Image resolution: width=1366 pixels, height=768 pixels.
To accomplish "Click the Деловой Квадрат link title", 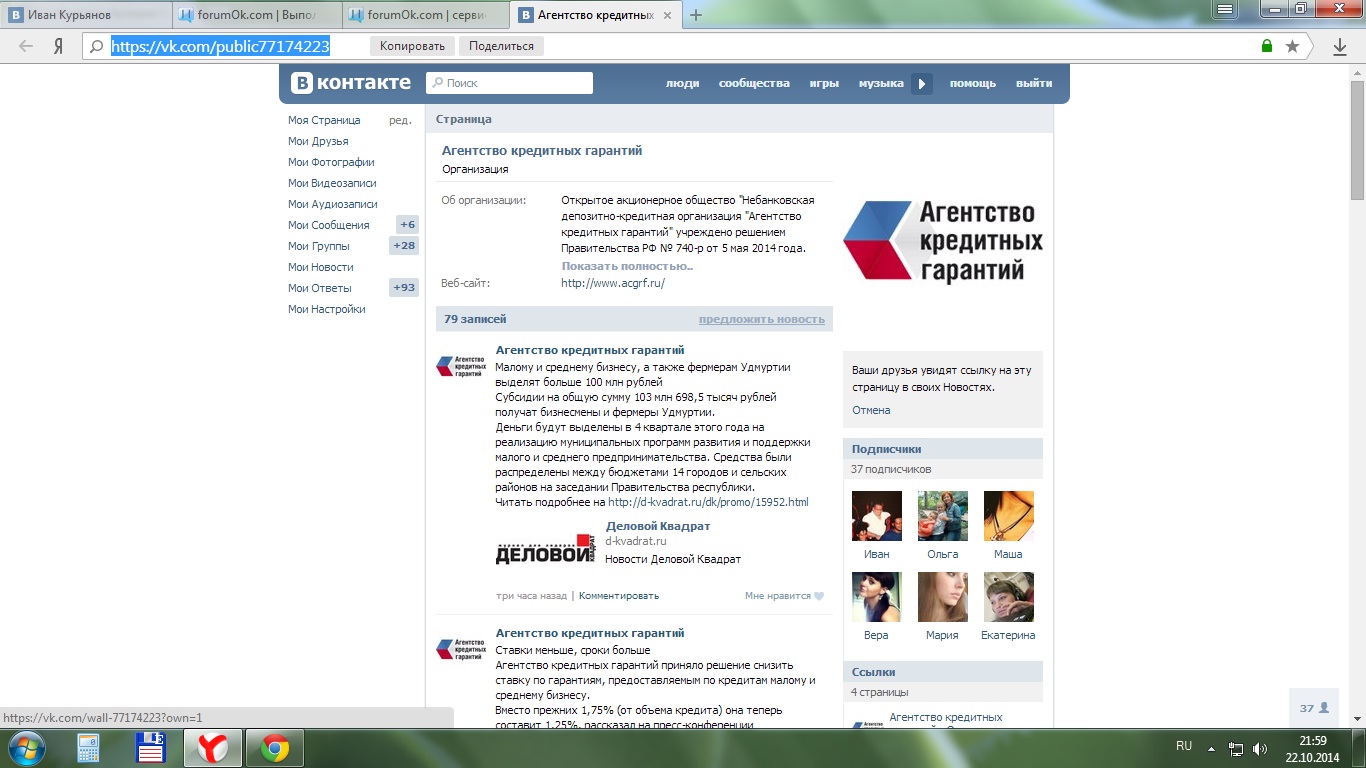I will (658, 526).
